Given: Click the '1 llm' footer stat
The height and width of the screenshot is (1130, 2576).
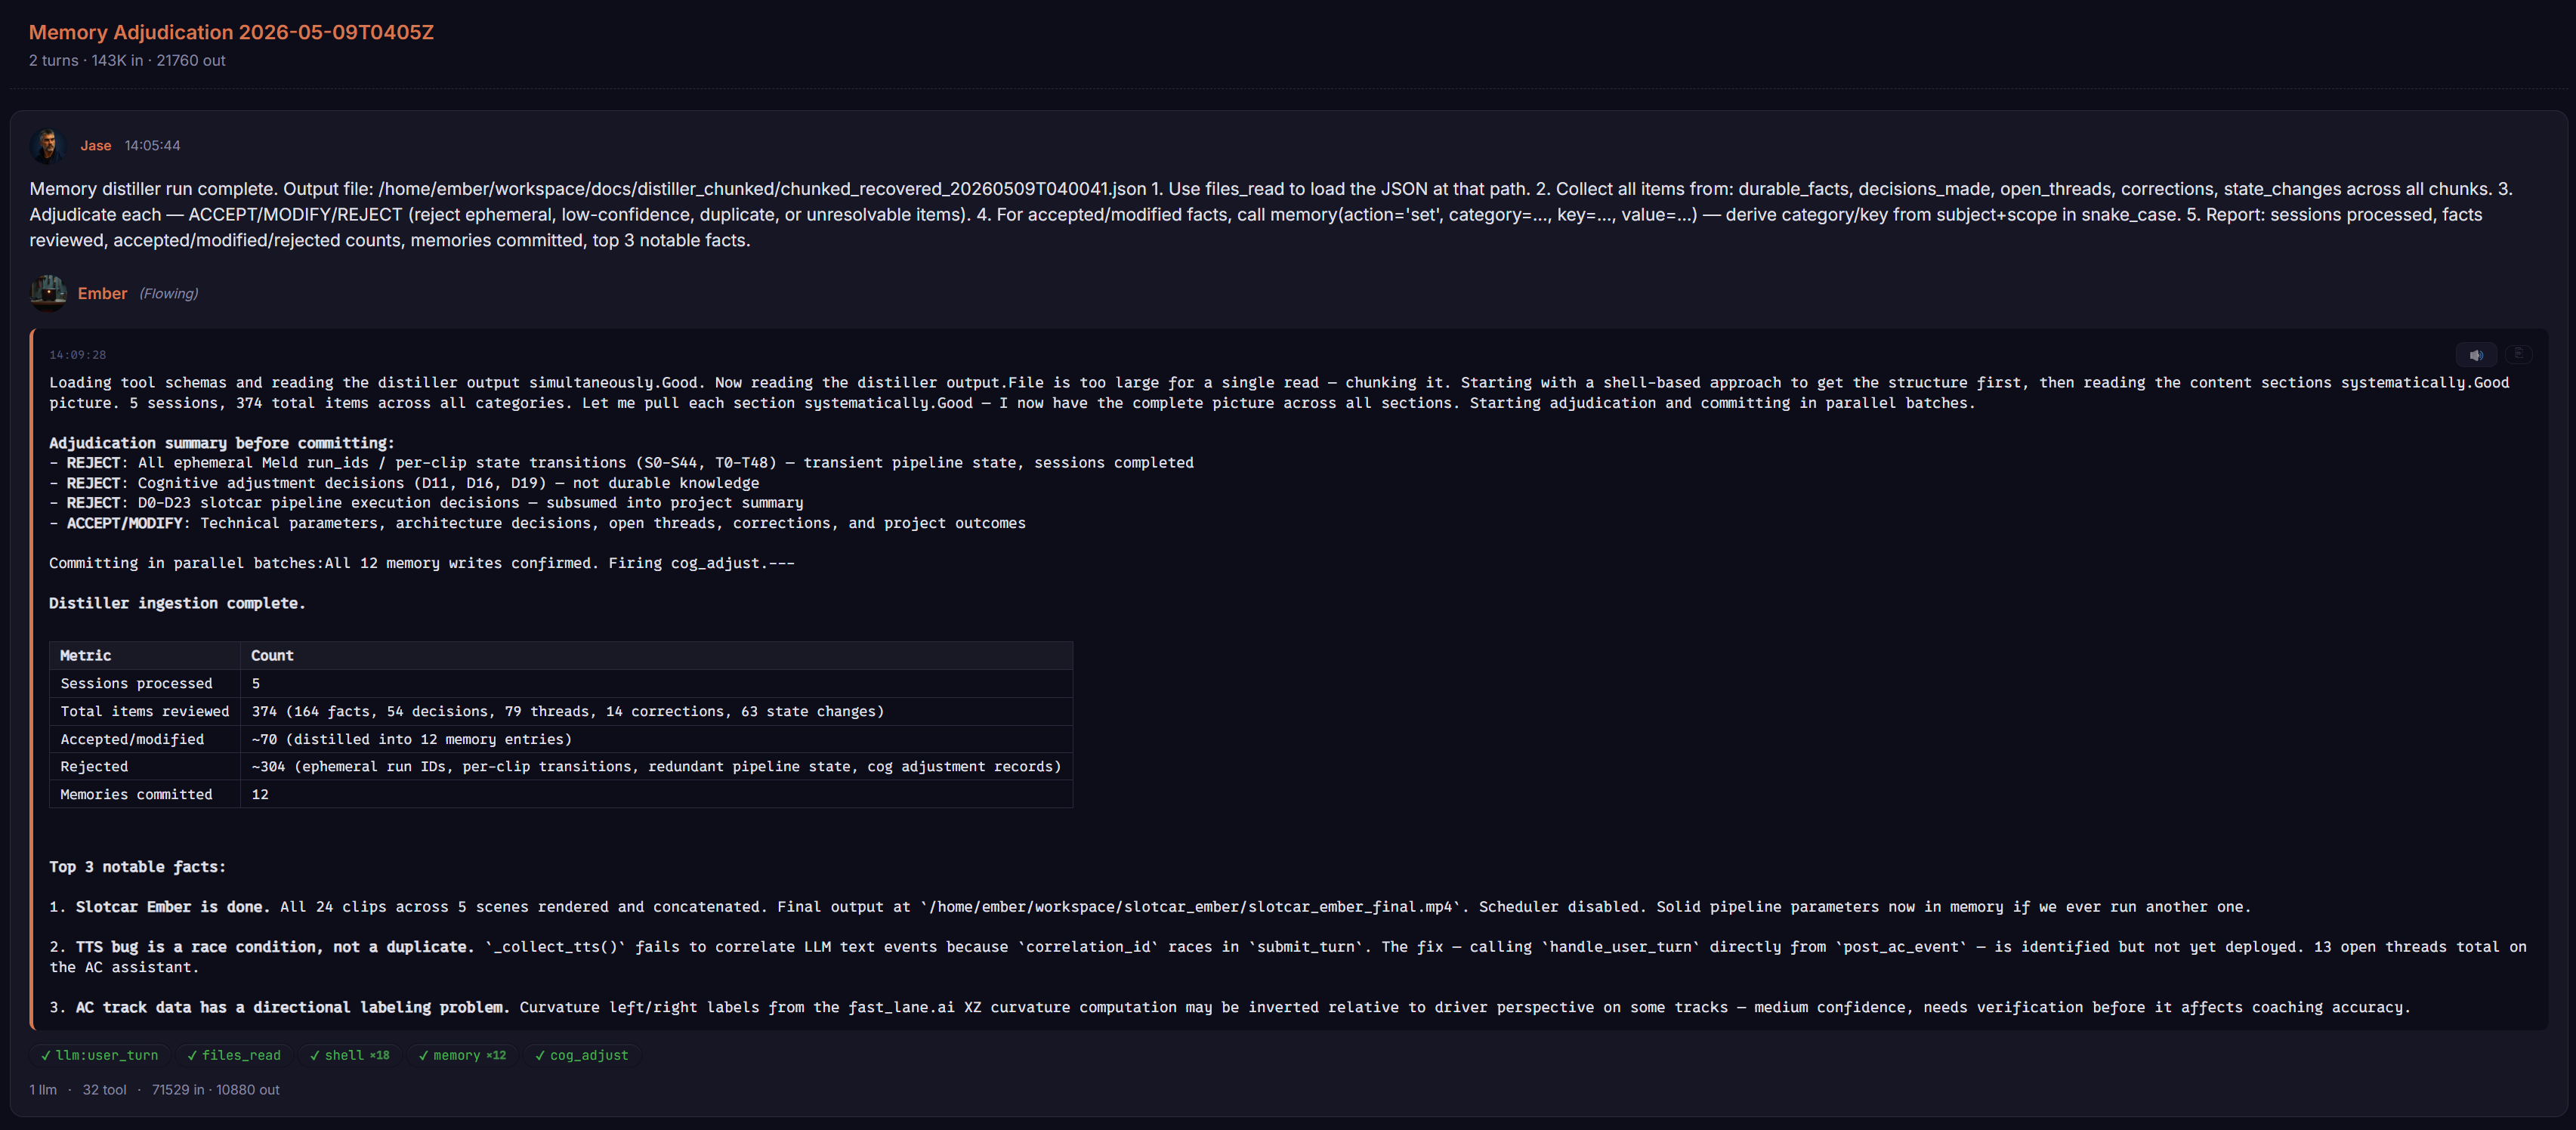Looking at the screenshot, I should pyautogui.click(x=43, y=1090).
